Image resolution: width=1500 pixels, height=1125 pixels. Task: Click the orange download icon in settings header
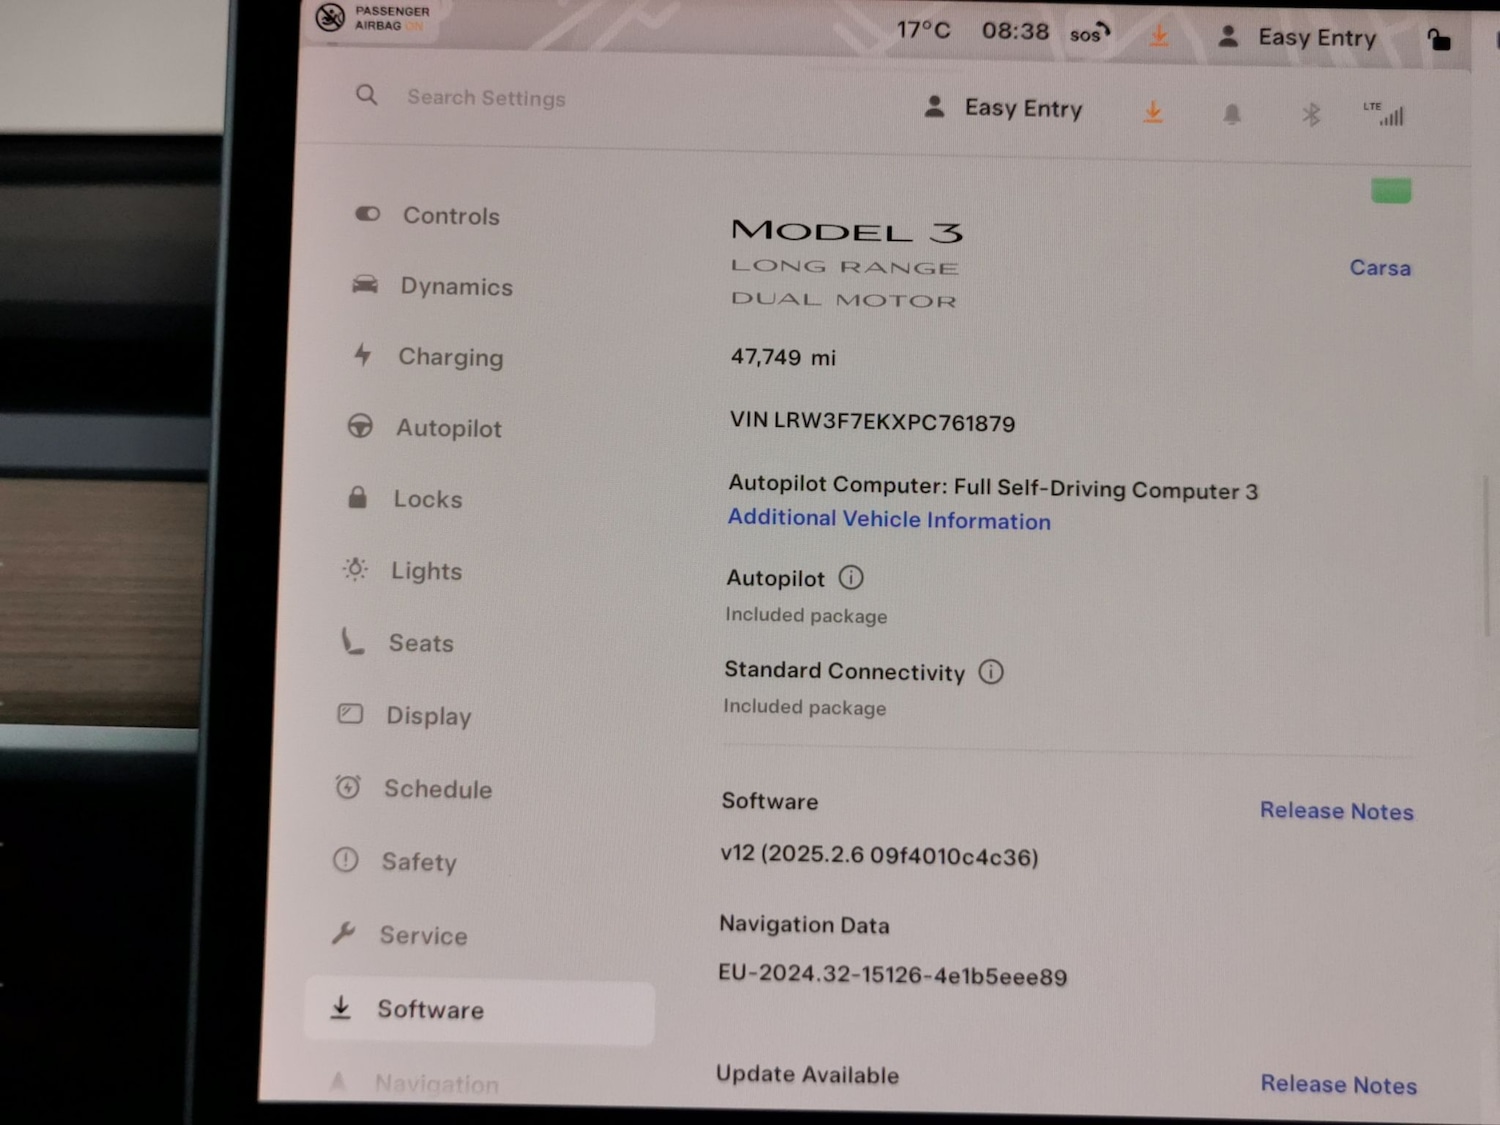(1153, 112)
